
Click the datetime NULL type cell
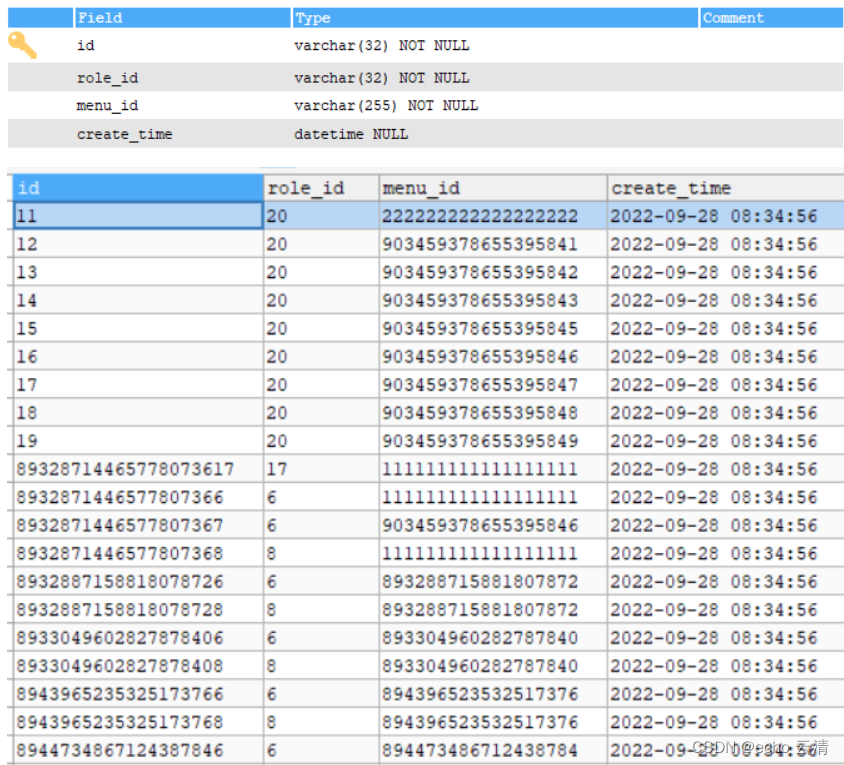click(x=351, y=134)
